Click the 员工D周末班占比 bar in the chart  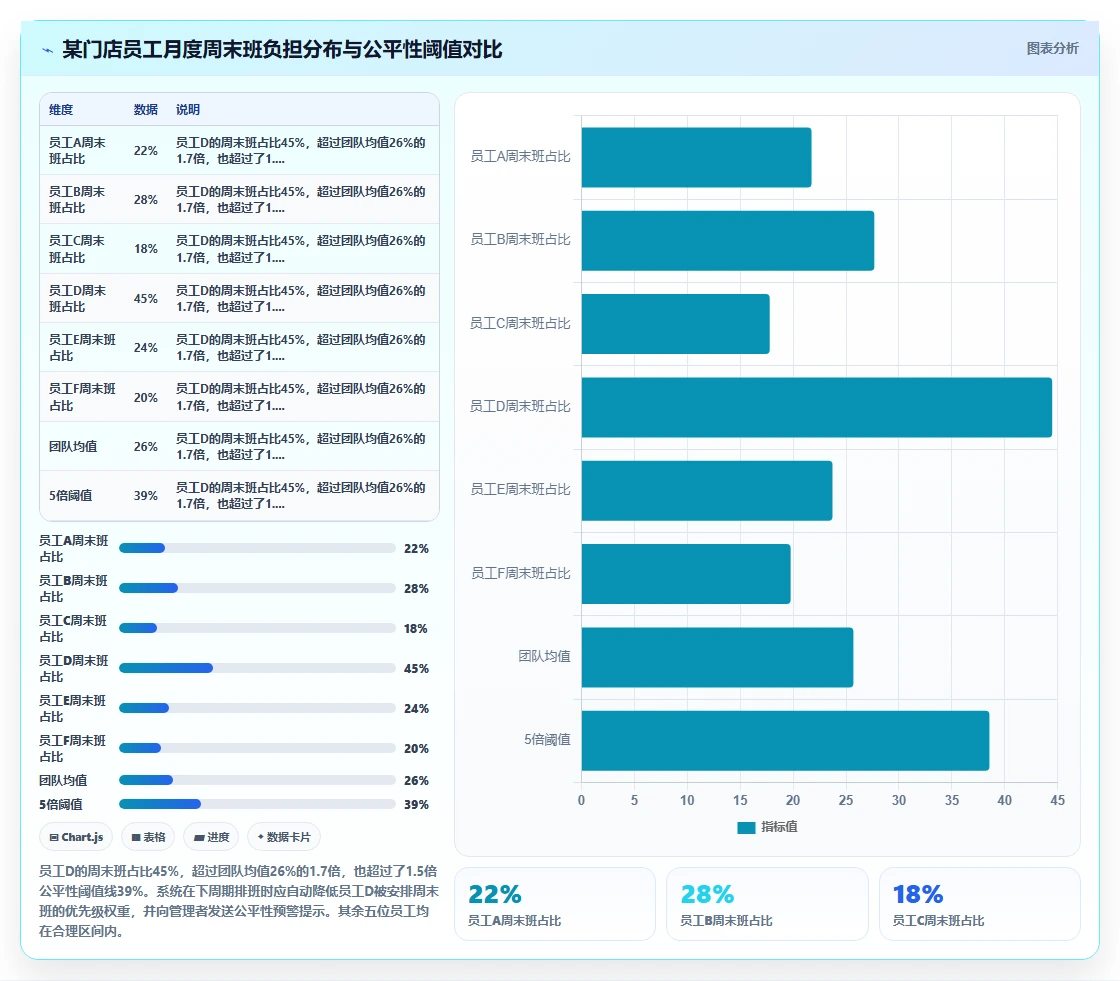pyautogui.click(x=816, y=407)
